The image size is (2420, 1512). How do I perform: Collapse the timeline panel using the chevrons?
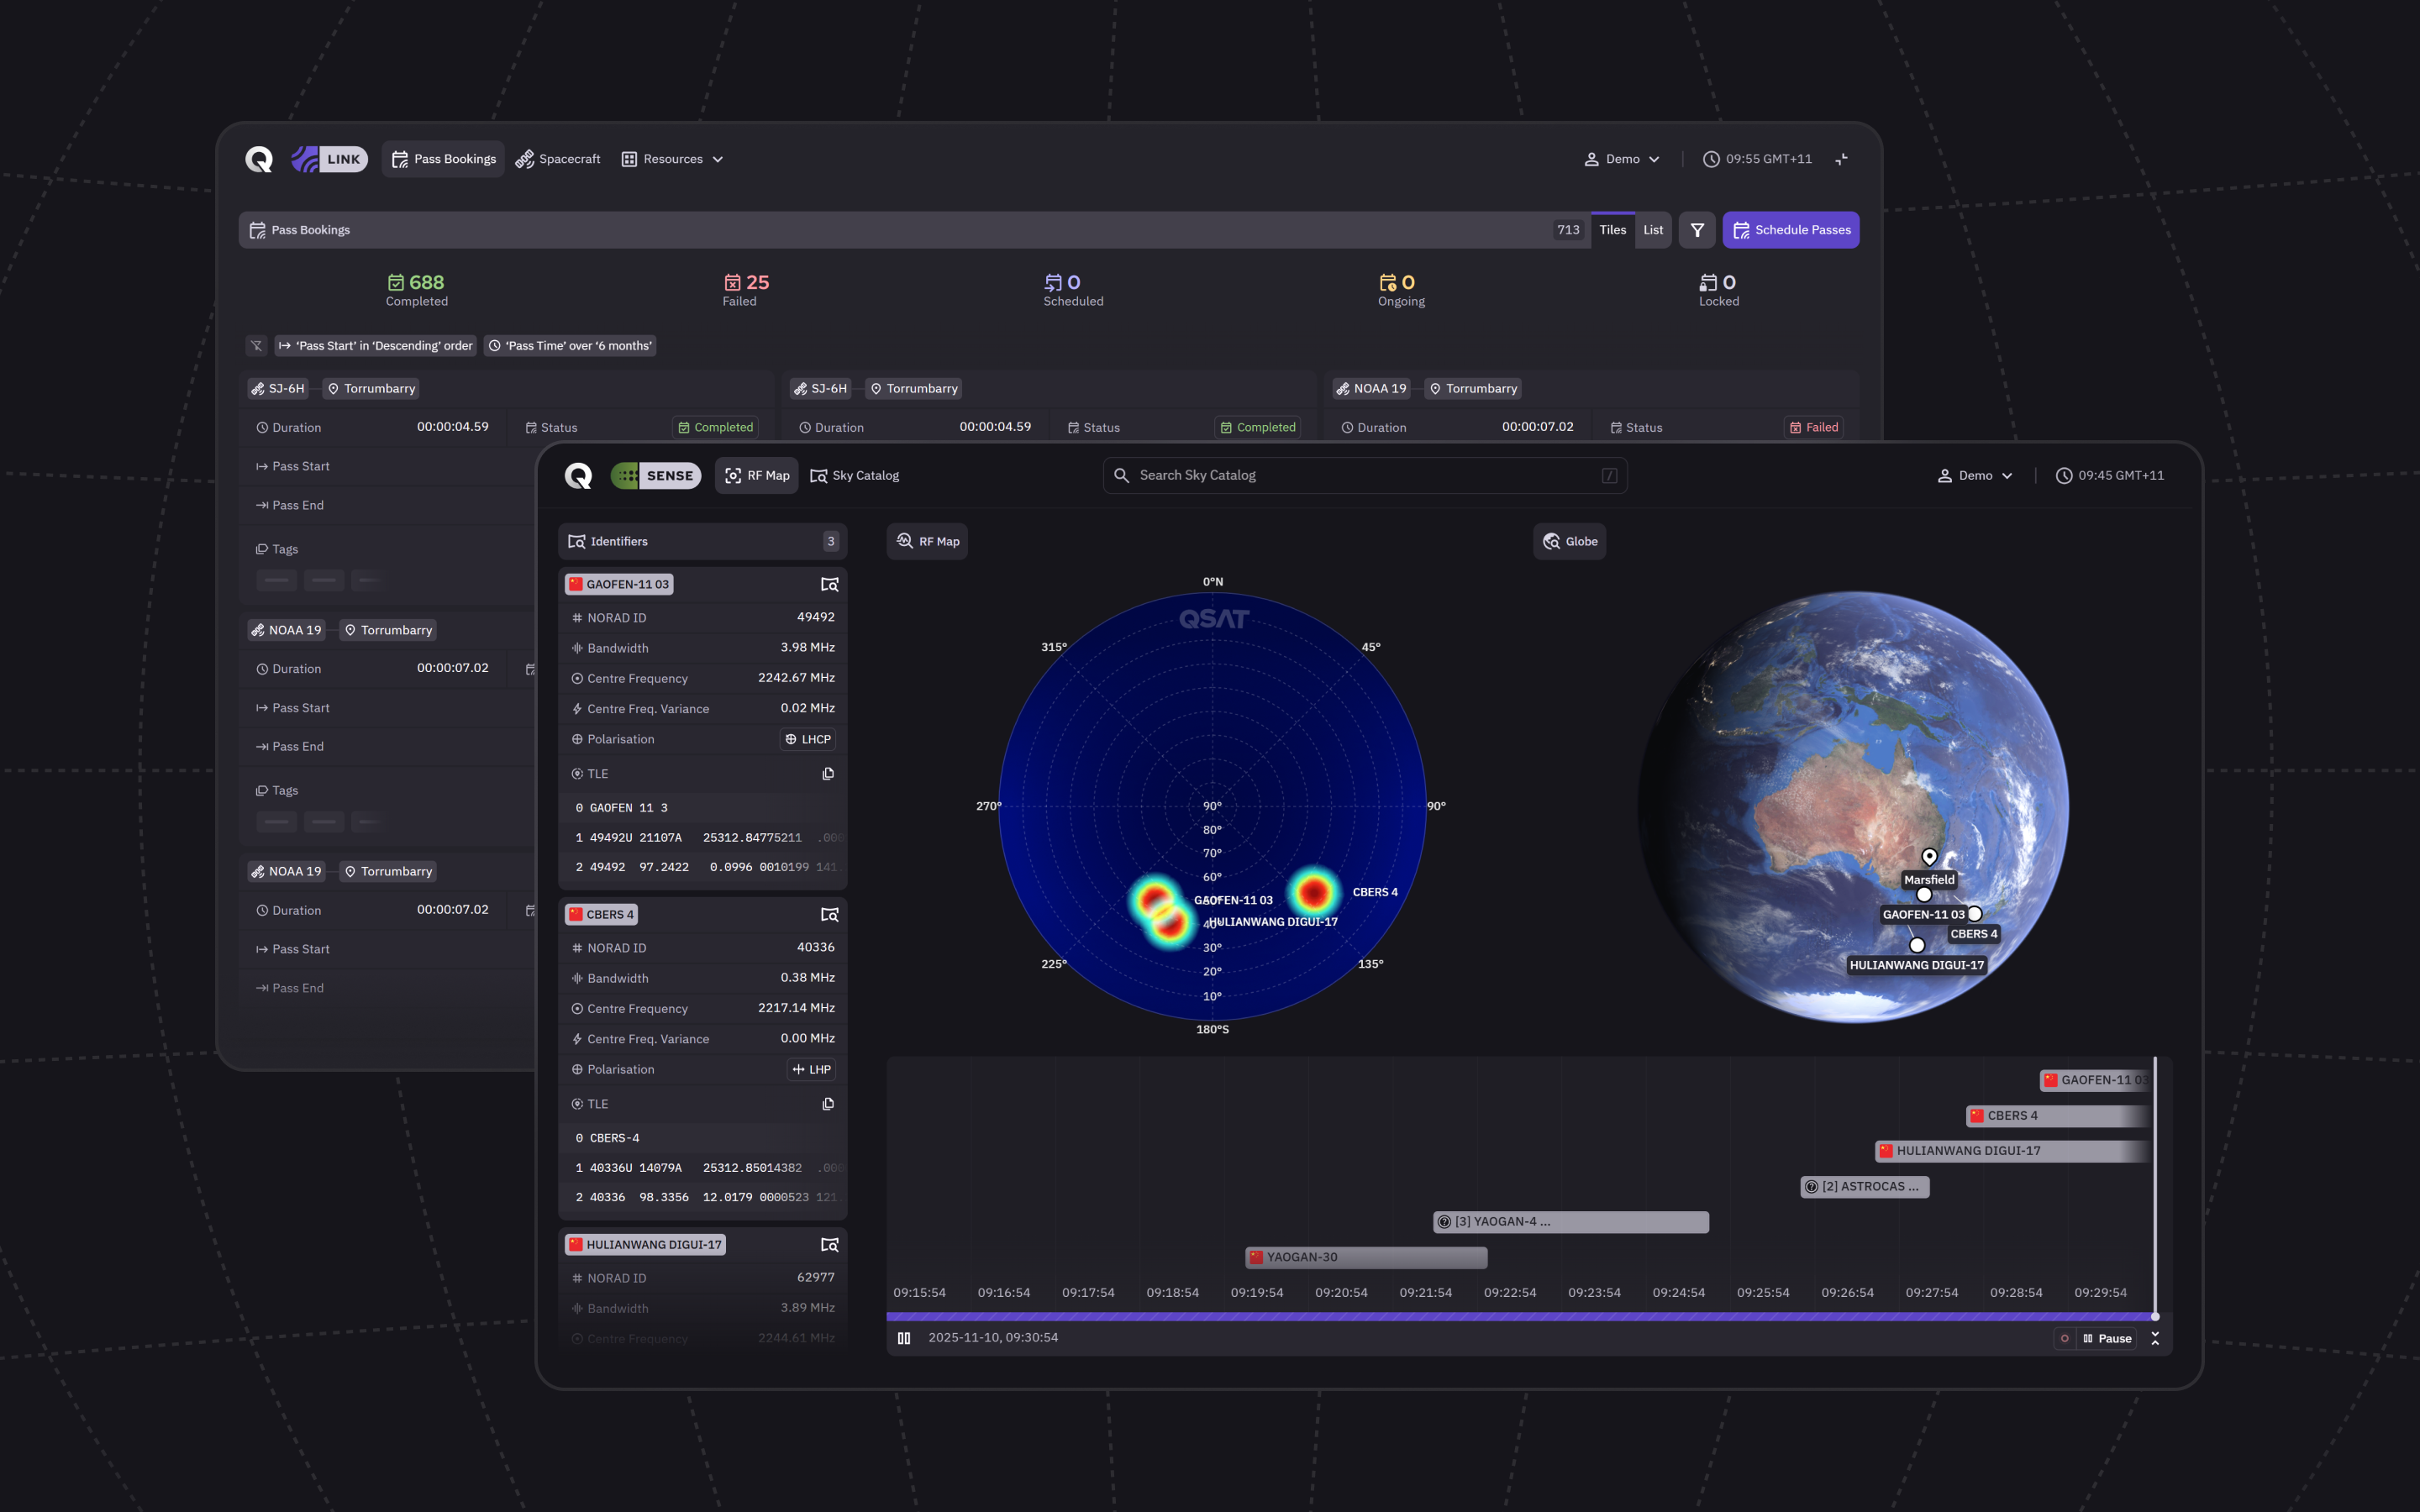pyautogui.click(x=2155, y=1338)
